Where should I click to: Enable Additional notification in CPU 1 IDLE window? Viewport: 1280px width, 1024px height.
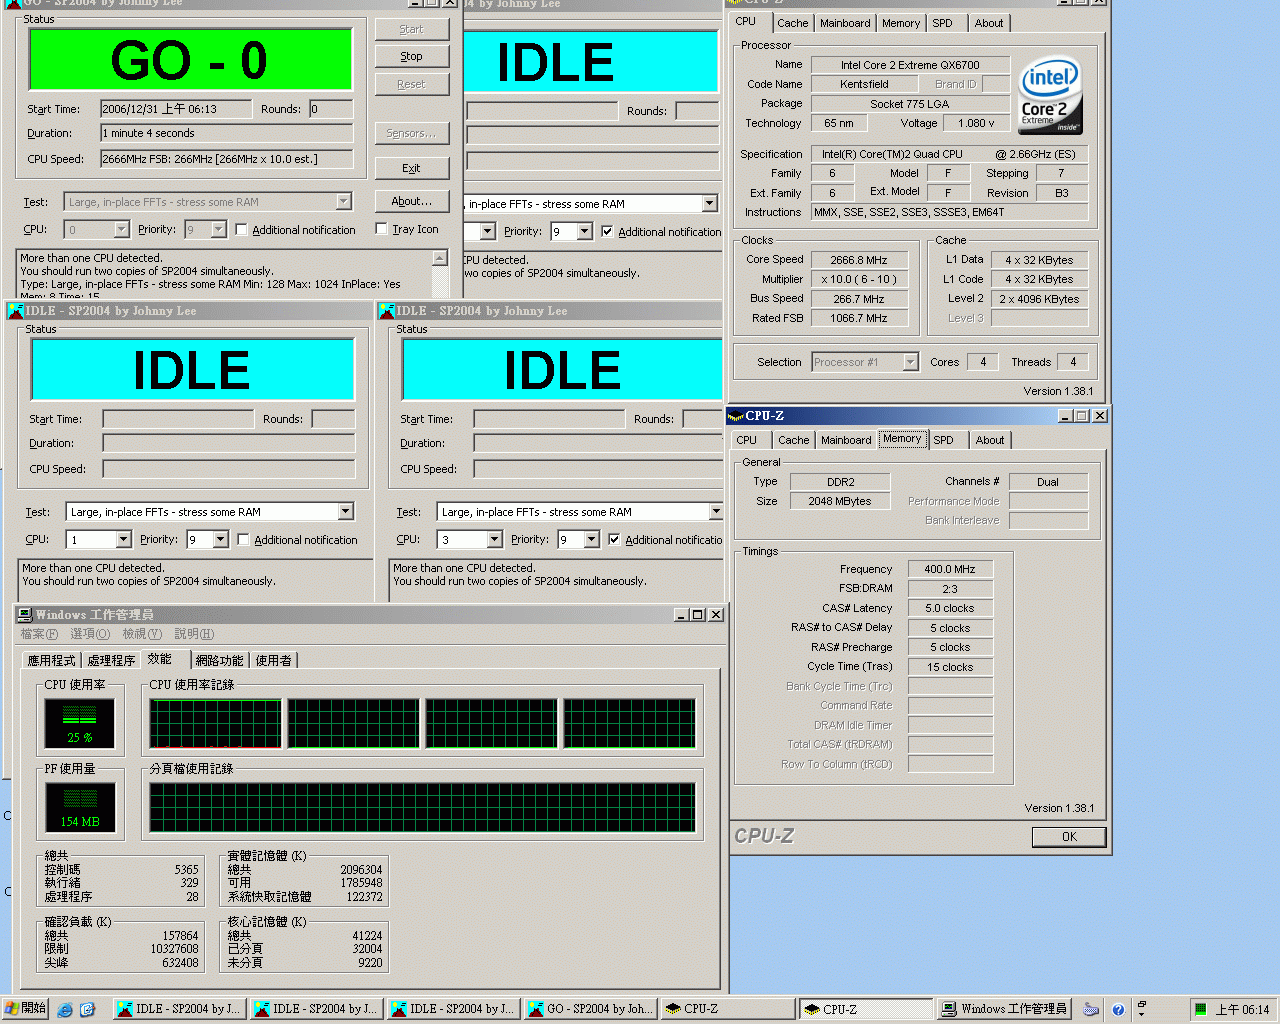coord(243,540)
